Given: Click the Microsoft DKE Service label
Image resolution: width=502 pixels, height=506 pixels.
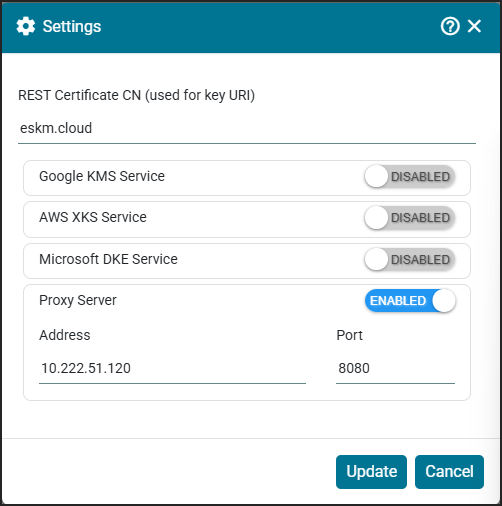Looking at the screenshot, I should tap(108, 259).
